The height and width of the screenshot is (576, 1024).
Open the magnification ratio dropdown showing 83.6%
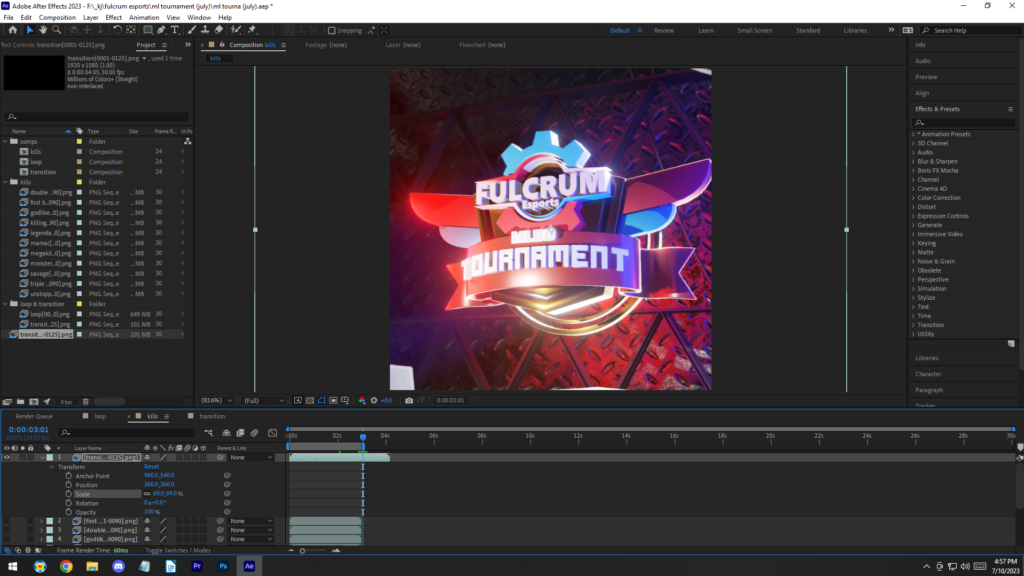(x=218, y=401)
